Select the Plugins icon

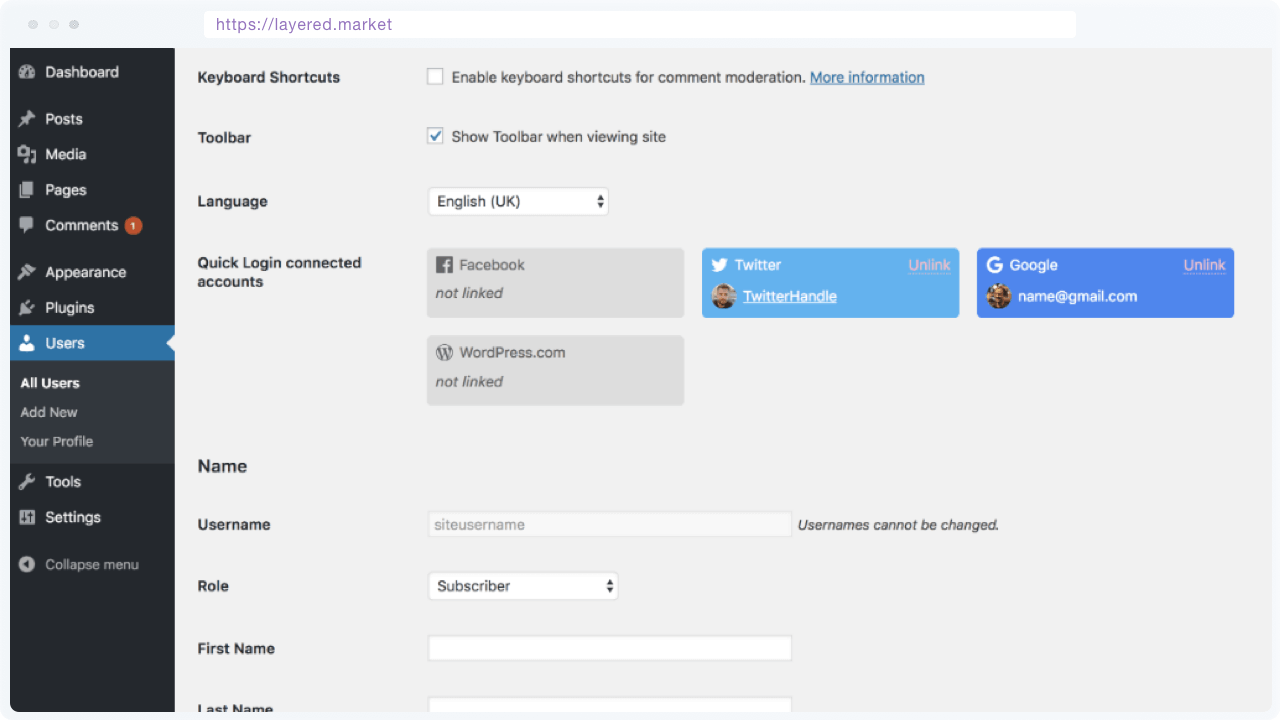click(x=26, y=307)
